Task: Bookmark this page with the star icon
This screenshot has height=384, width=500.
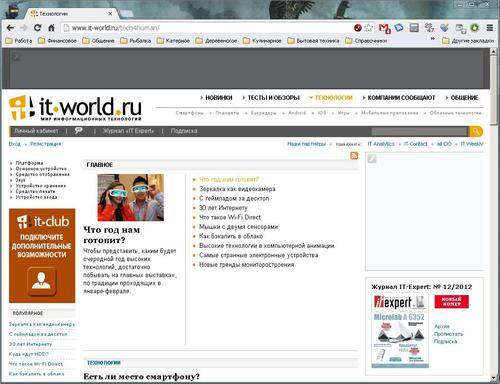Action: (x=368, y=28)
